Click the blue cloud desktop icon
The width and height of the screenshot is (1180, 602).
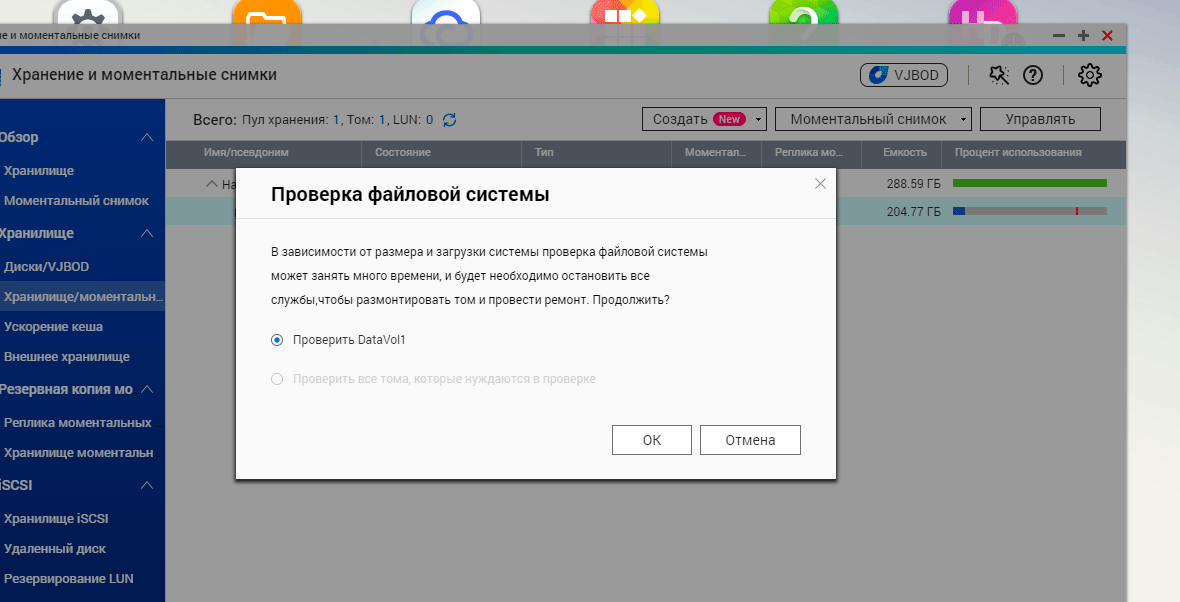[x=445, y=22]
